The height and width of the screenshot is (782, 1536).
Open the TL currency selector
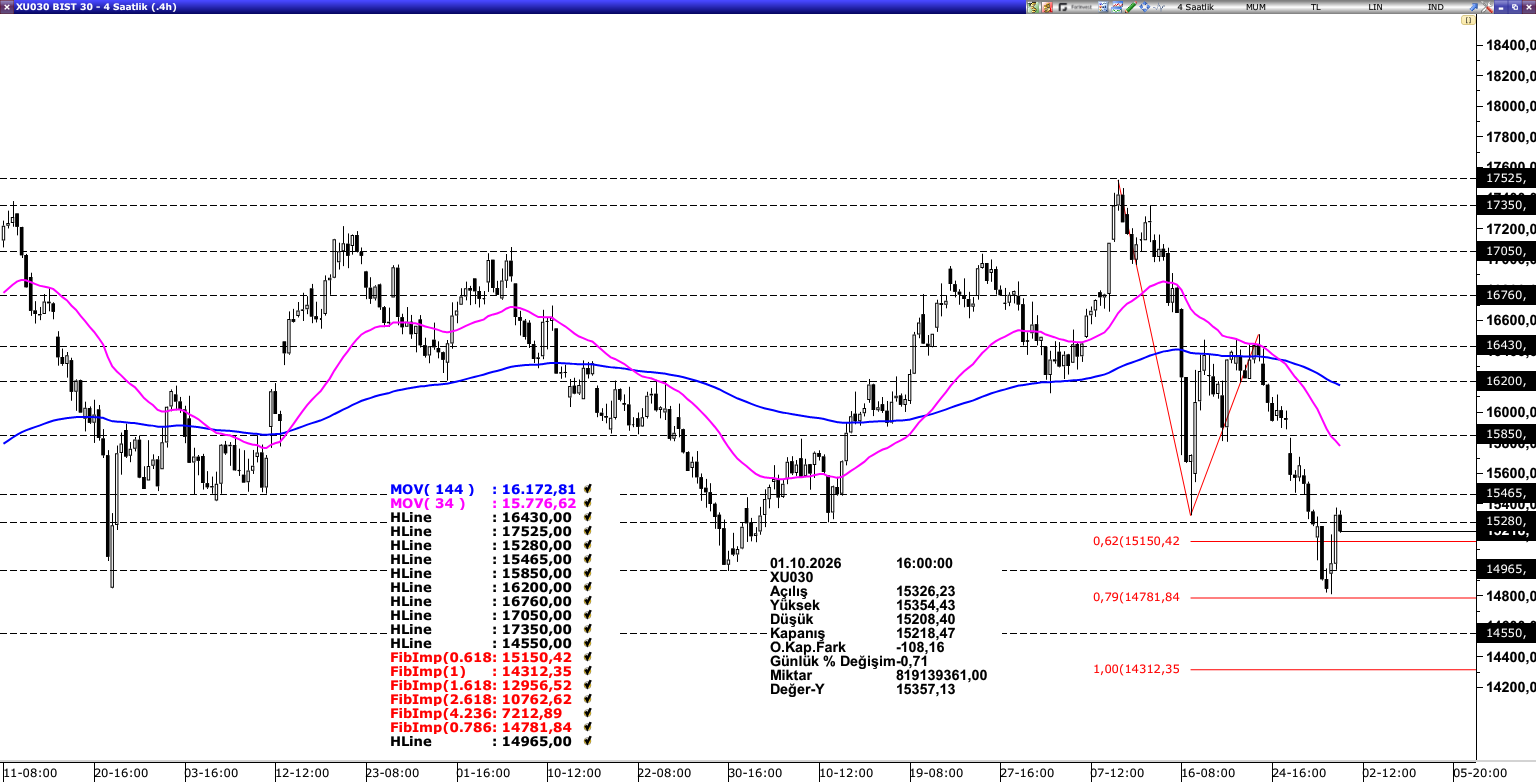tap(1316, 7)
